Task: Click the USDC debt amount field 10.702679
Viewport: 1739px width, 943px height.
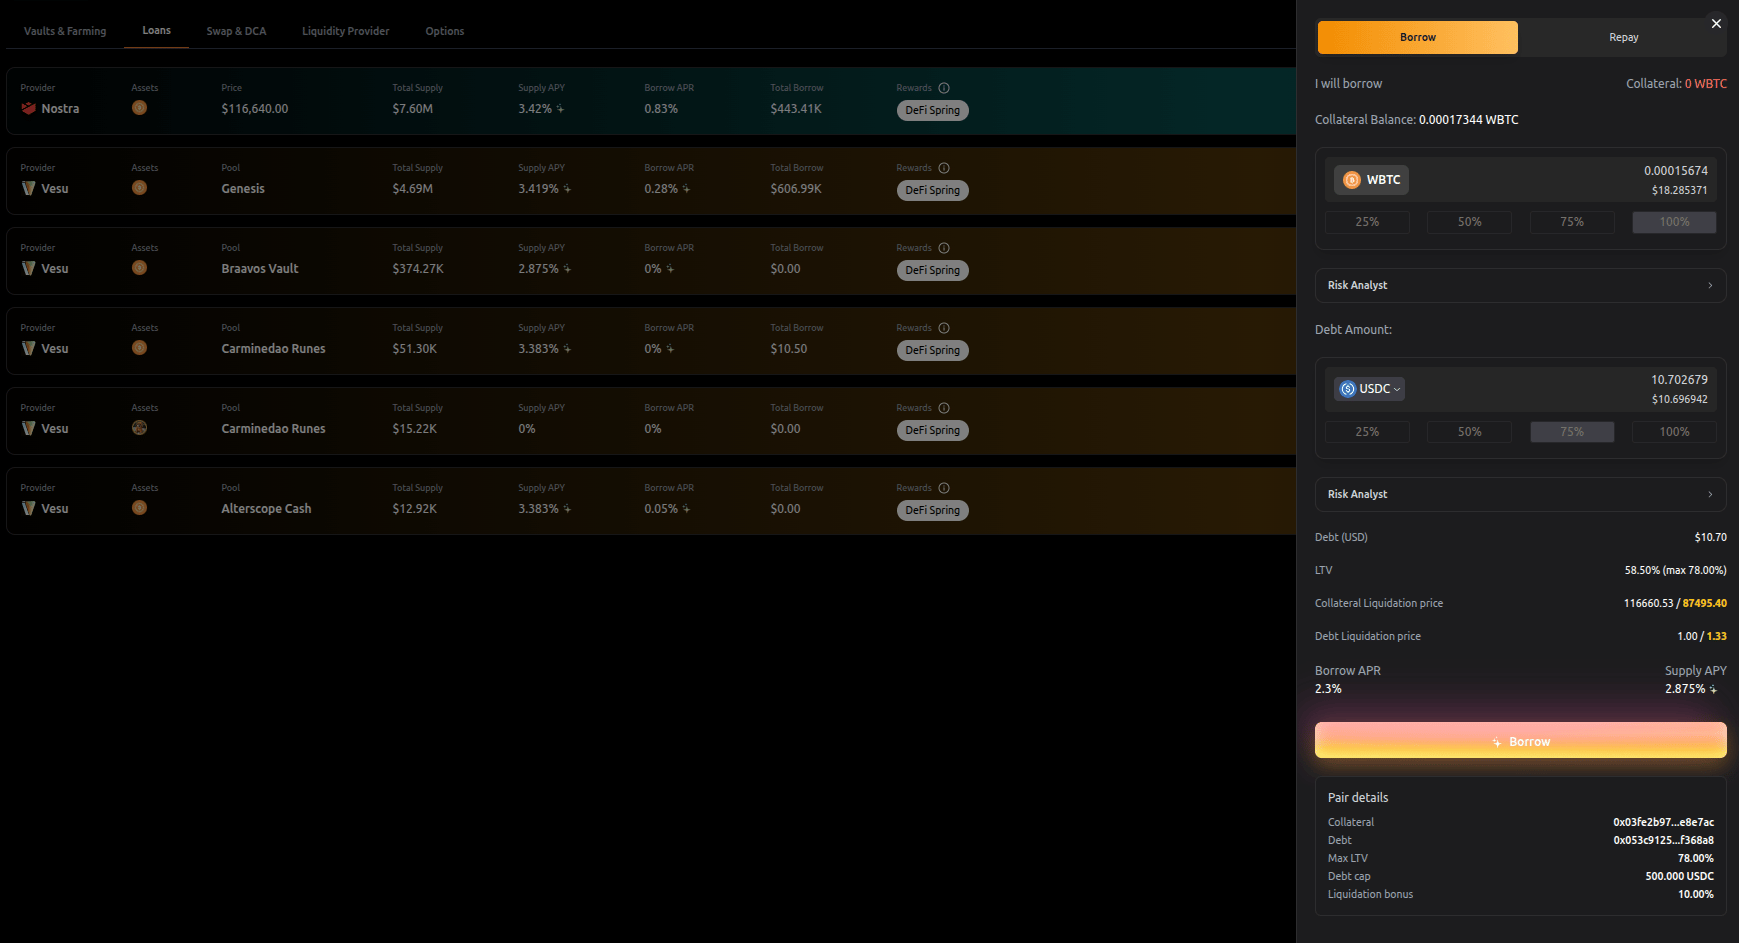Action: 1679,380
